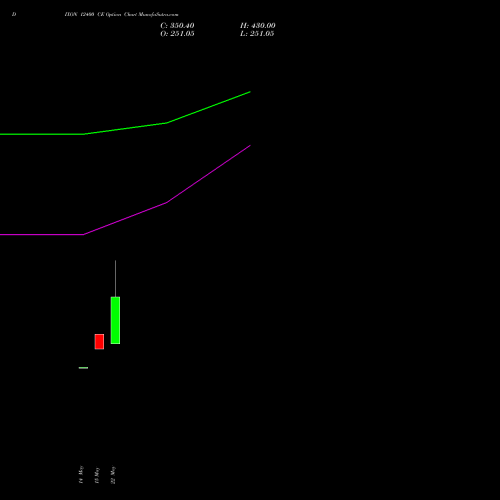Click the 14 May date label
This screenshot has height=500, width=500.
pos(81,475)
